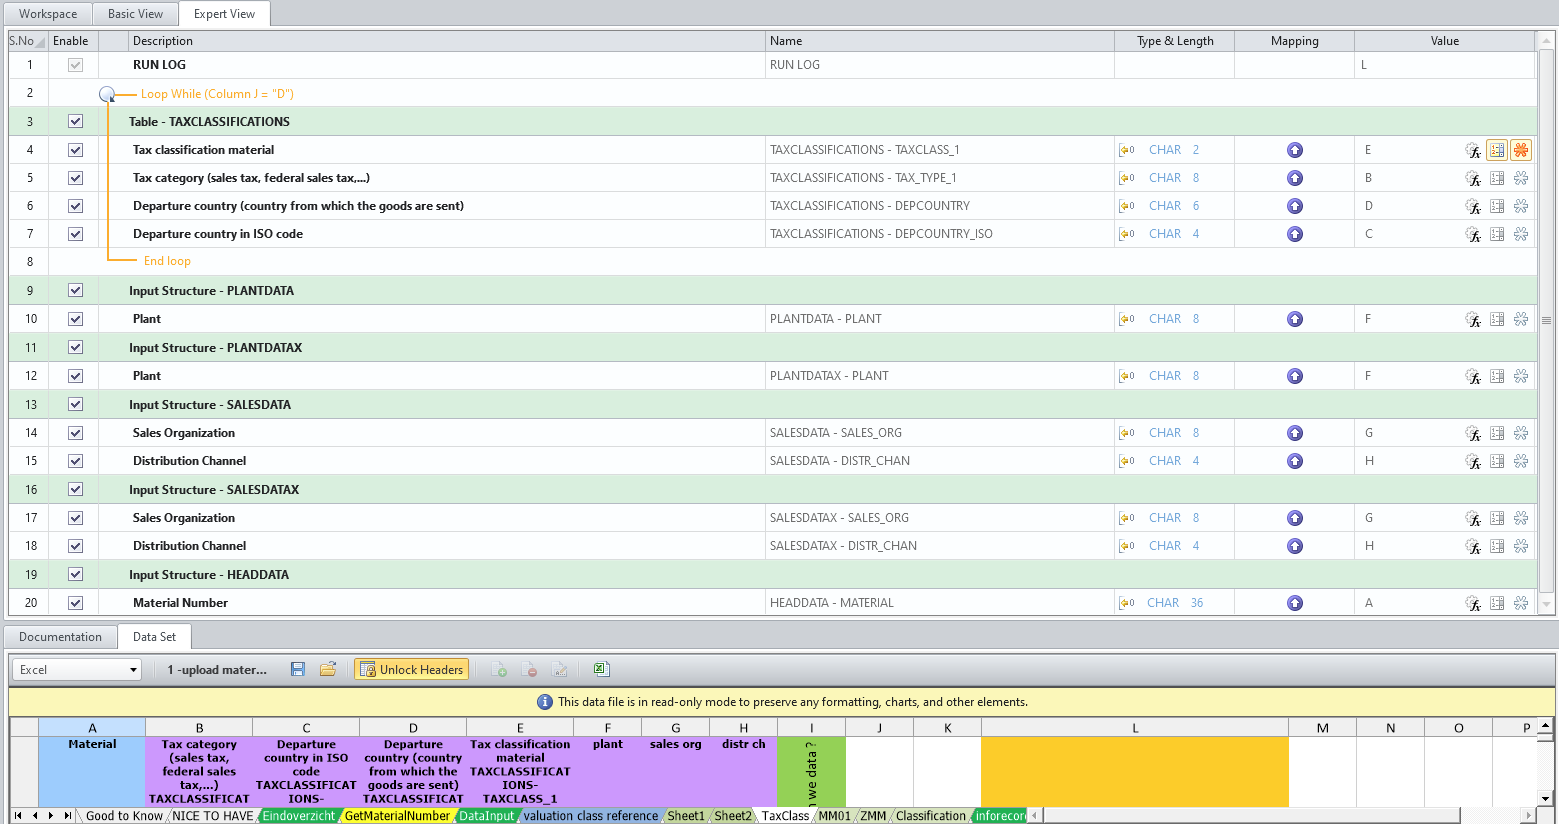
Task: Click the green Excel icon in Data Set toolbar
Action: click(601, 669)
